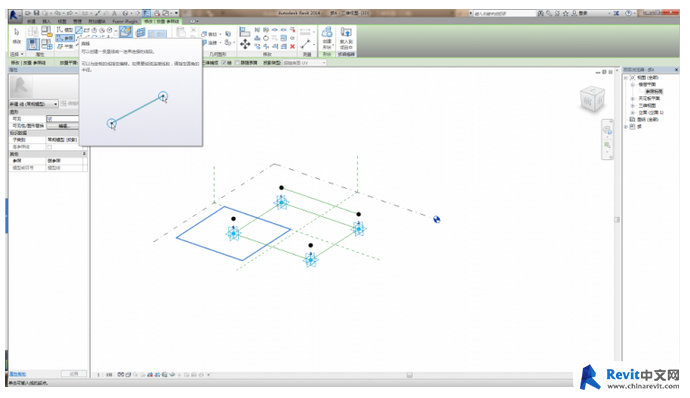Click the Properties palette icon in ribbon
Viewport: 690px width, 398px height.
click(33, 44)
